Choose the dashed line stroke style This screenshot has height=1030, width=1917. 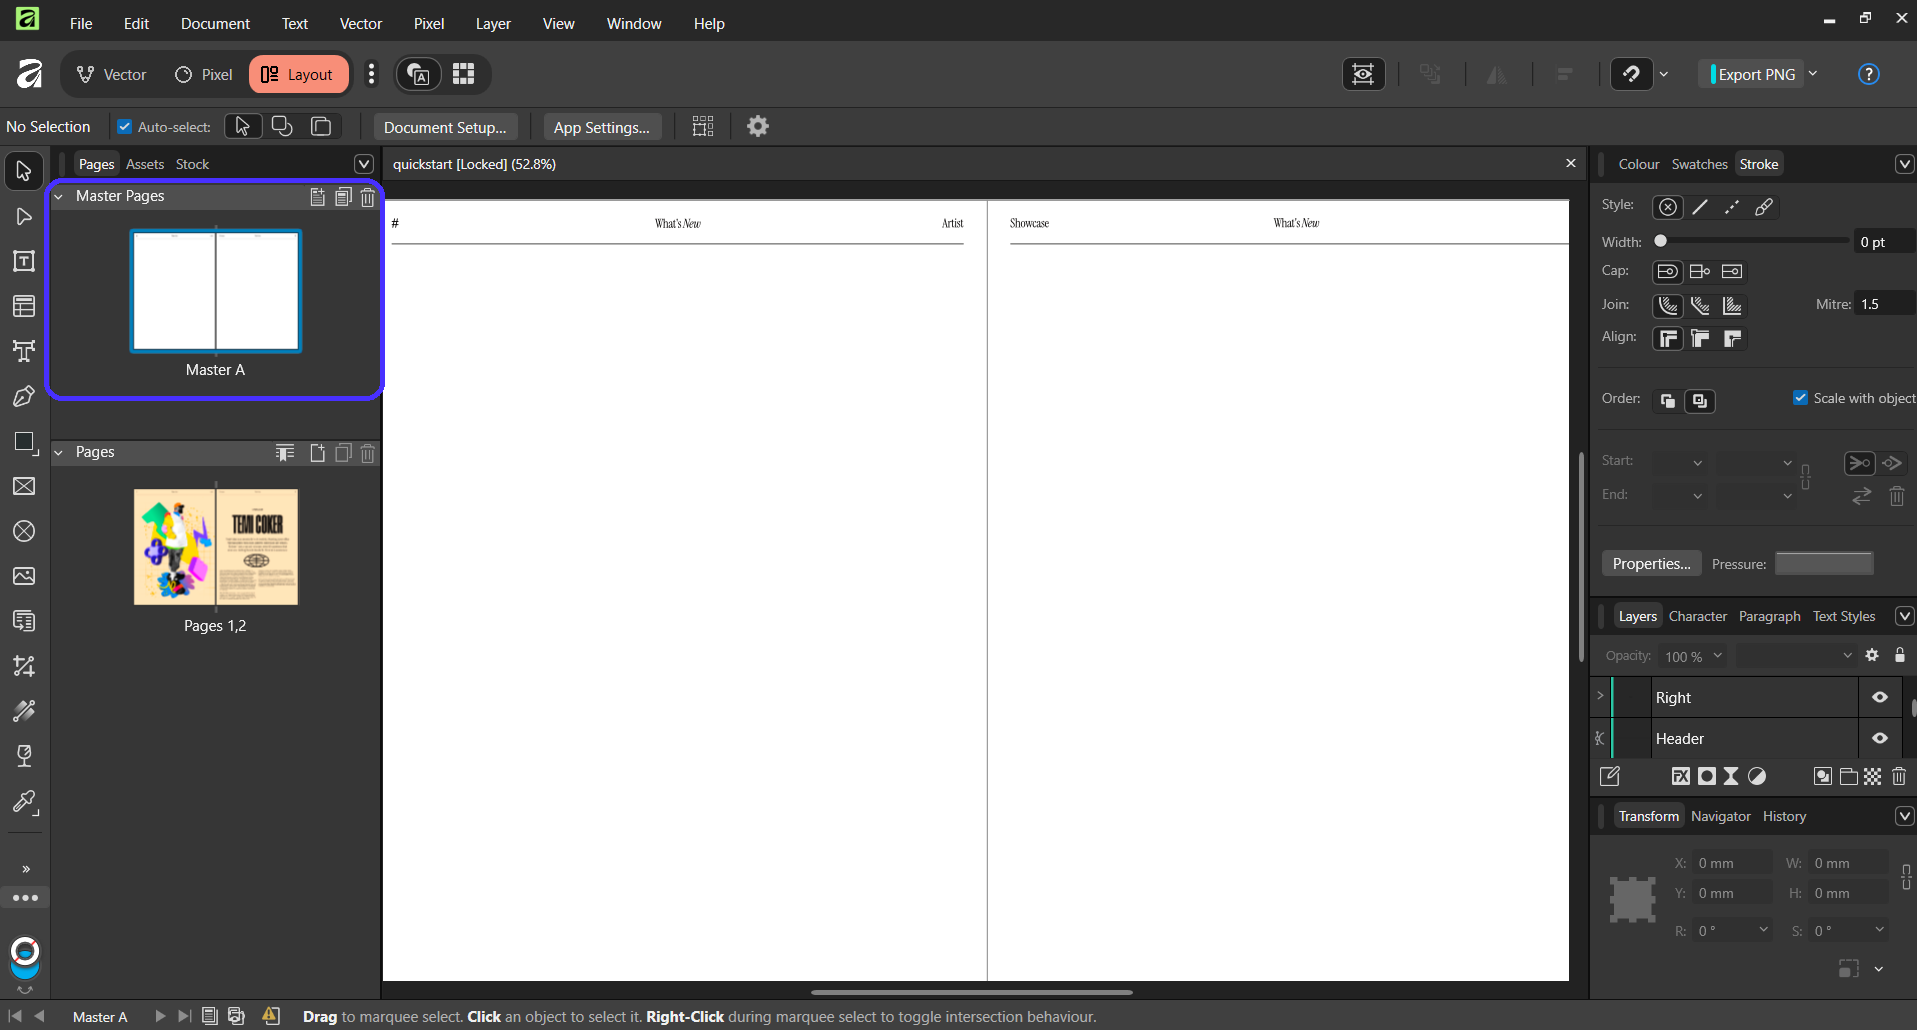click(1732, 207)
